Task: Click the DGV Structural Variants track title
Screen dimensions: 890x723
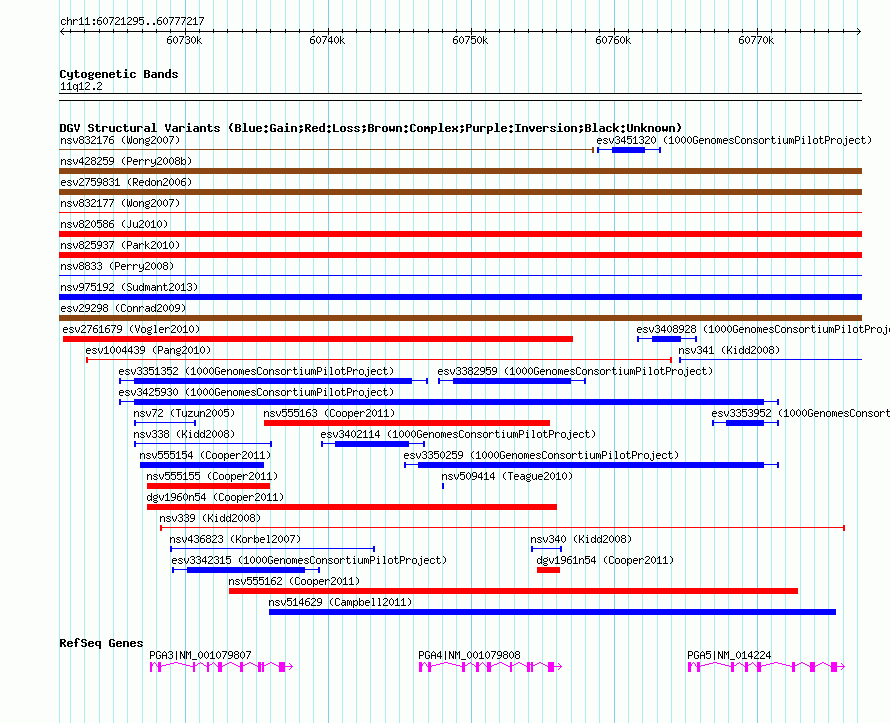Action: [x=371, y=128]
